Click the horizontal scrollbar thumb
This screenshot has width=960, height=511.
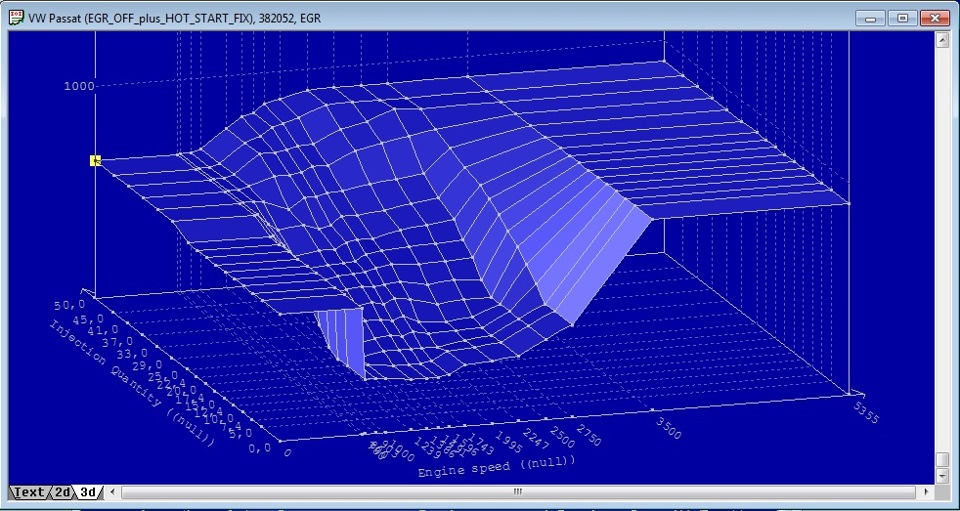click(x=518, y=492)
